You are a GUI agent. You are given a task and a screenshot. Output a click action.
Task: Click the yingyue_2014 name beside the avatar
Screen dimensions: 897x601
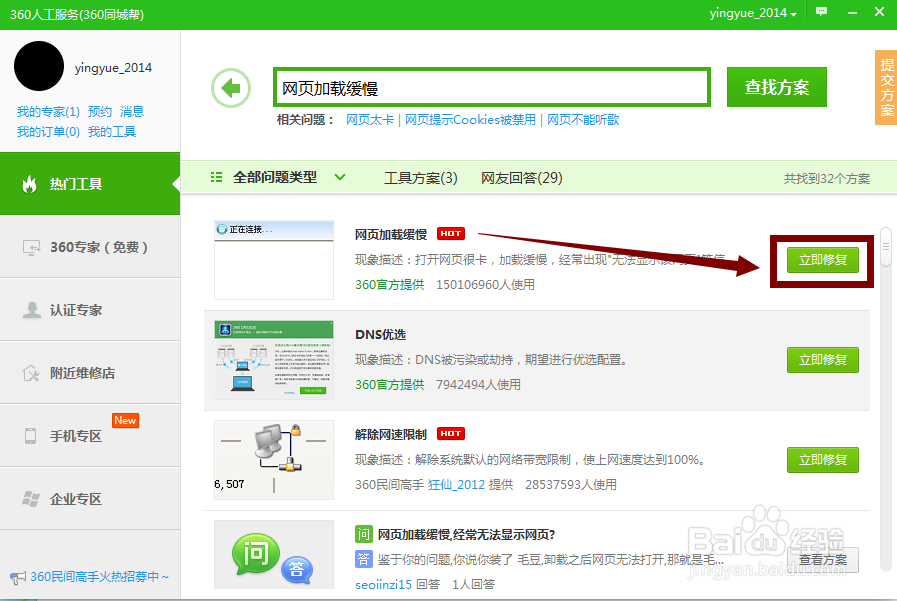pos(113,68)
